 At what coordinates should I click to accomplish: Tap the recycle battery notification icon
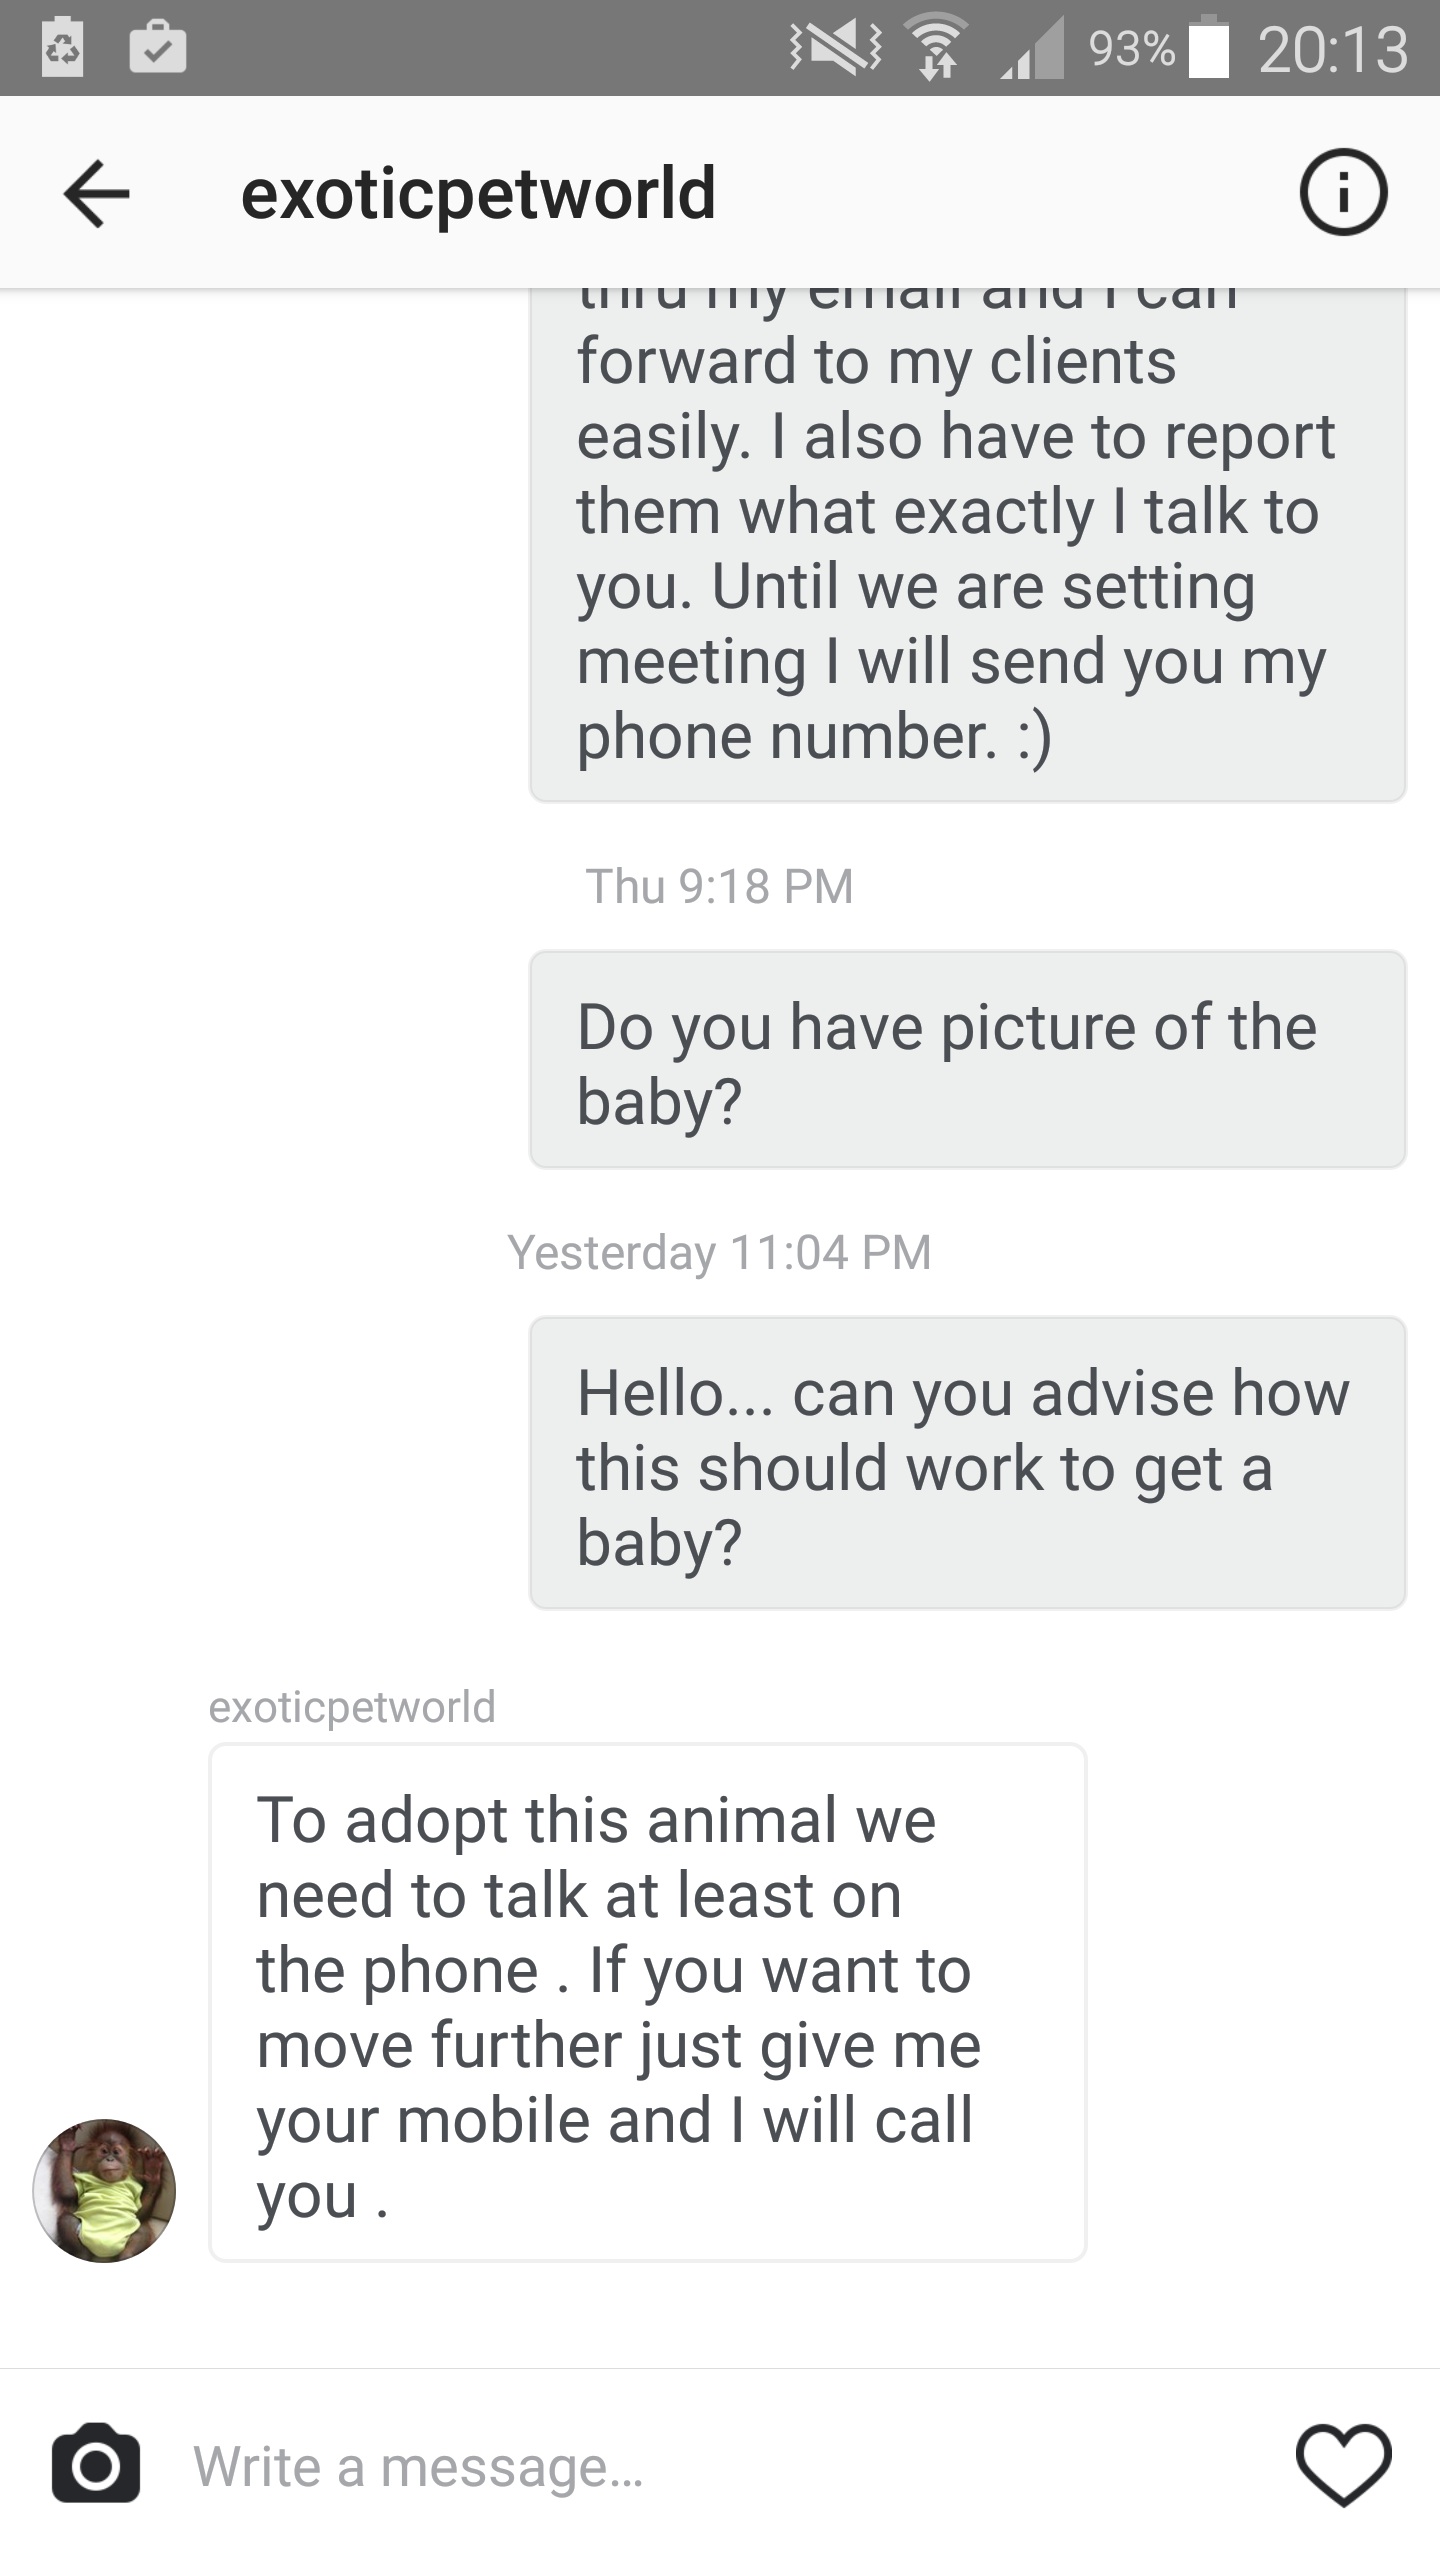[62, 48]
